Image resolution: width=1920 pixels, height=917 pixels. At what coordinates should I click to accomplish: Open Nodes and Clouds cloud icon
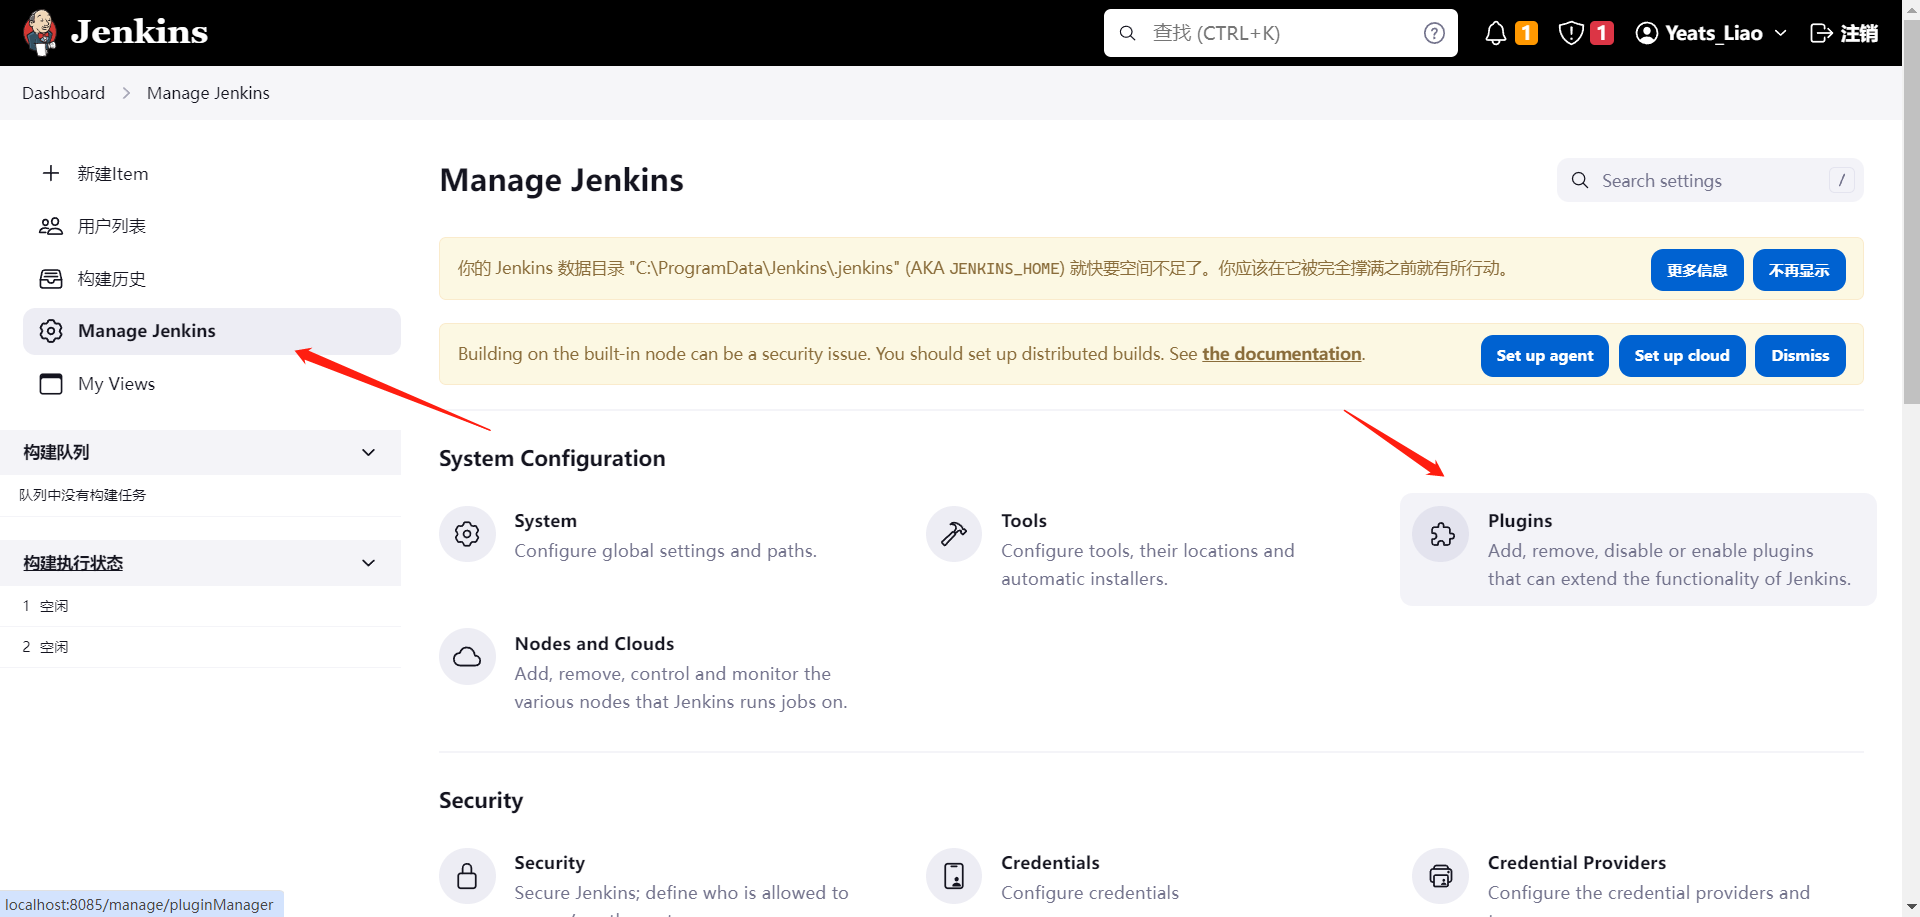pos(466,656)
